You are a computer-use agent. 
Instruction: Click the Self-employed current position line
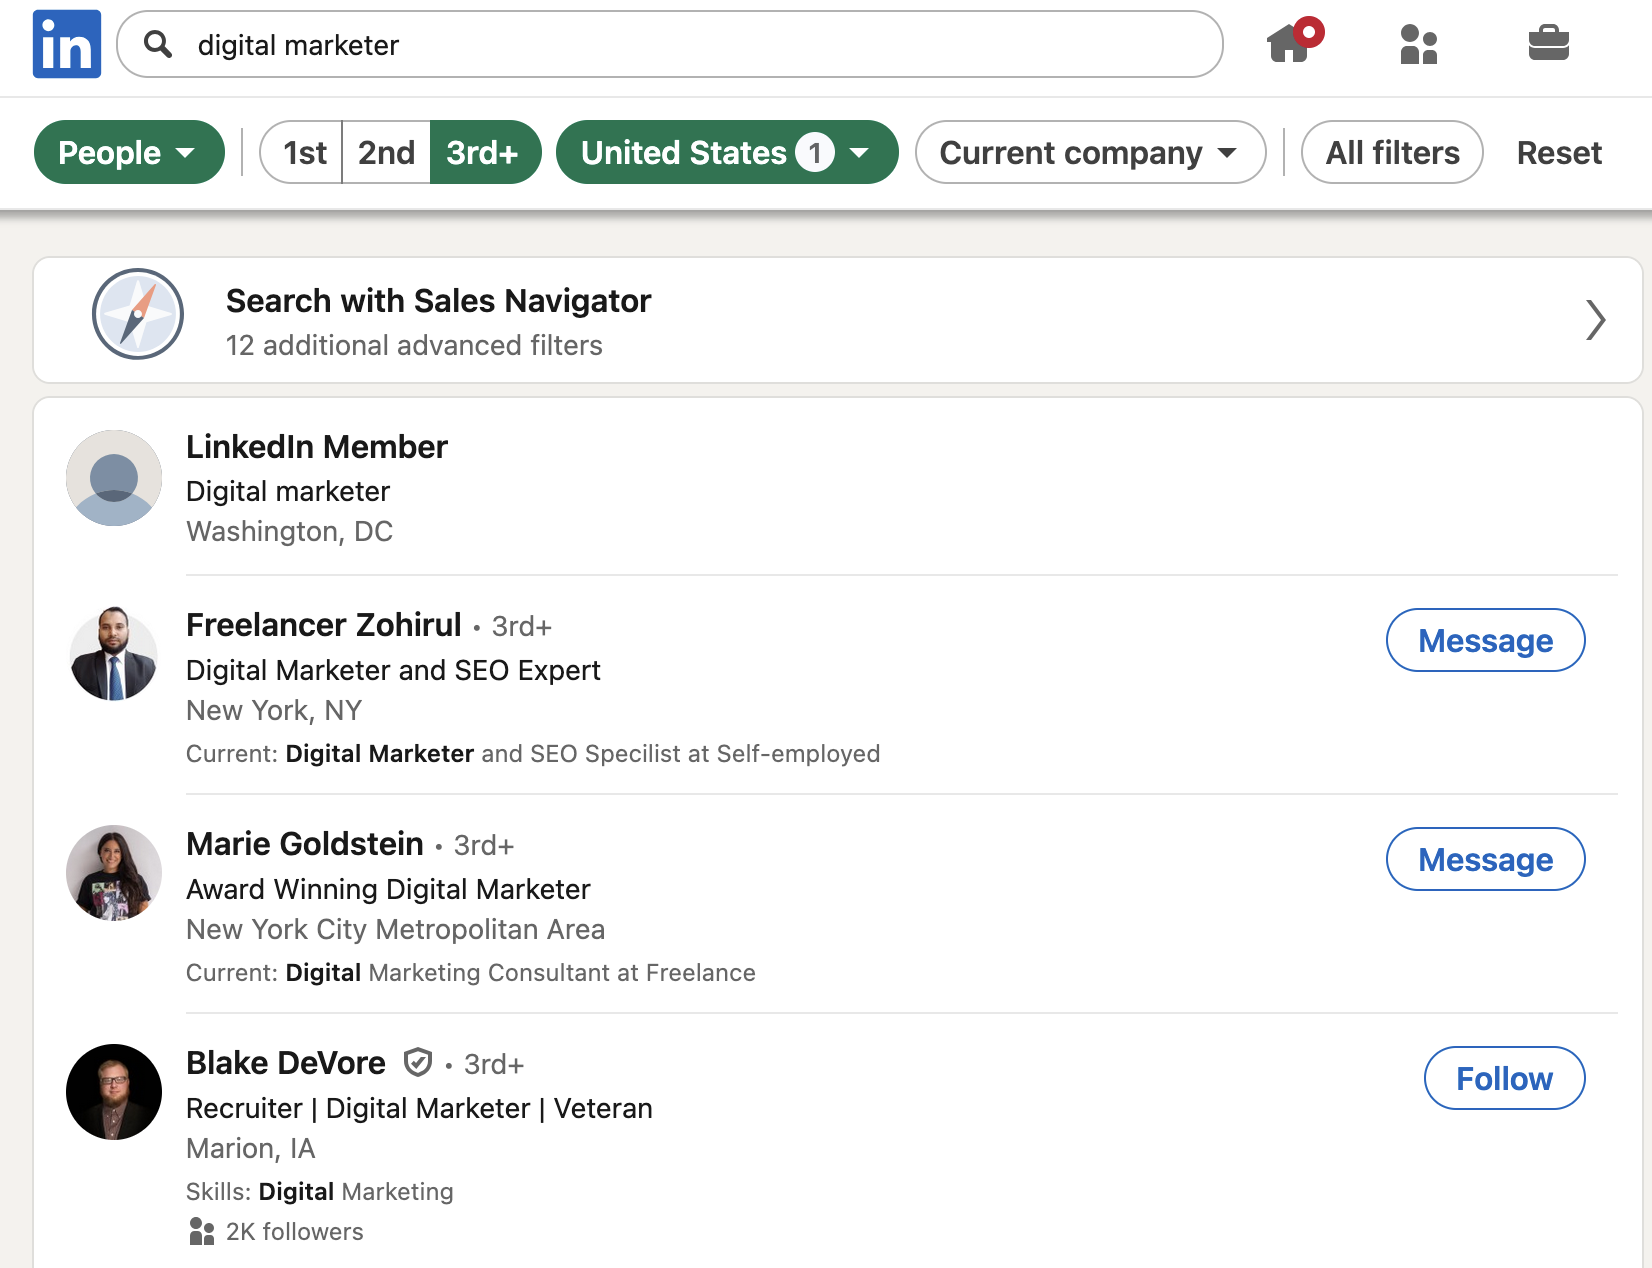pyautogui.click(x=533, y=753)
